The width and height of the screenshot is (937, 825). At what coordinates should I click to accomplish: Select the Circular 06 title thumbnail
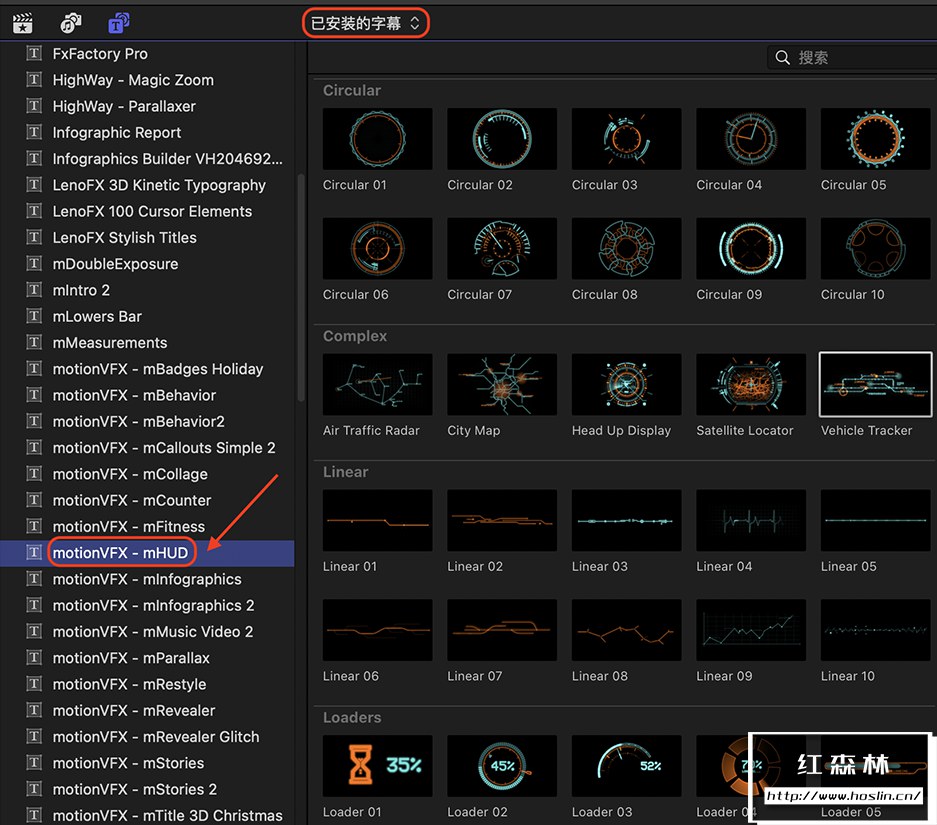click(x=377, y=249)
